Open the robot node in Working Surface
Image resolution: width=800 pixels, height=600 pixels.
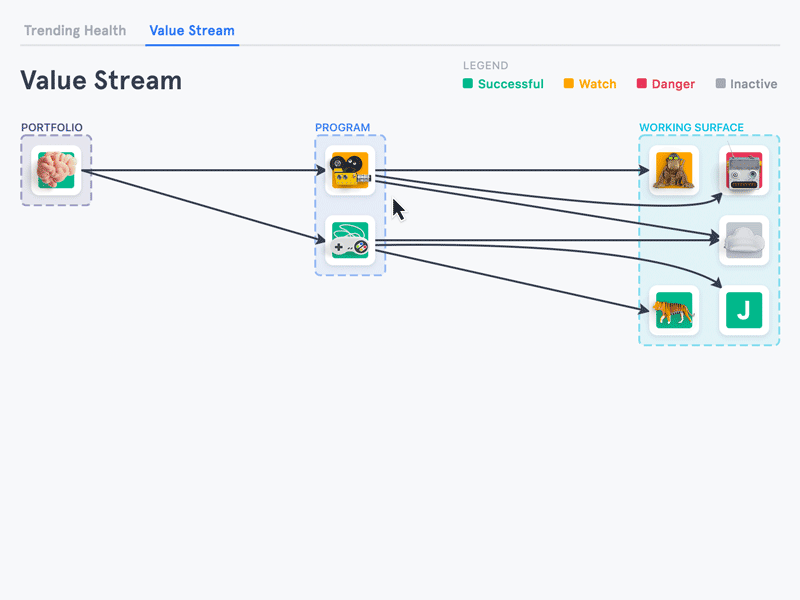(743, 170)
